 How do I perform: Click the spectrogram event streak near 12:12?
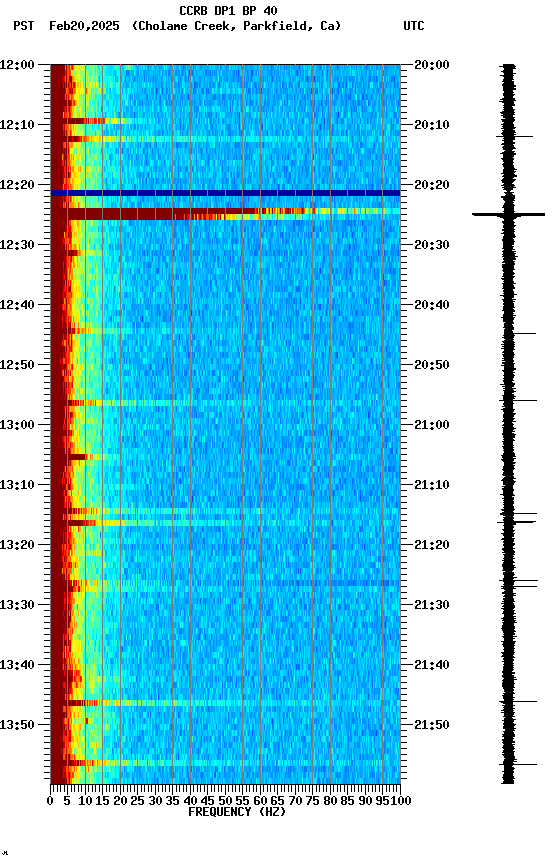(225, 139)
